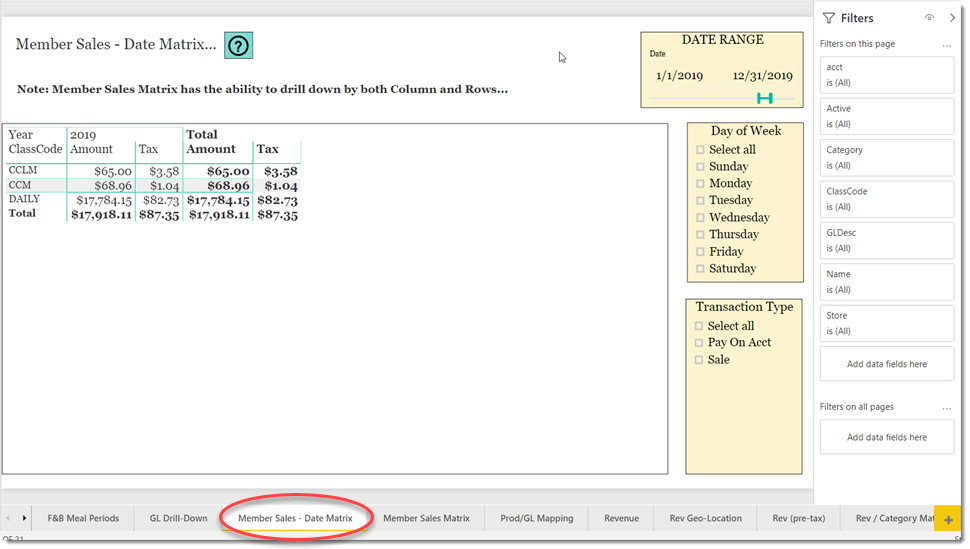Switch to GL Drill-Down tab
970x549 pixels.
click(x=178, y=518)
